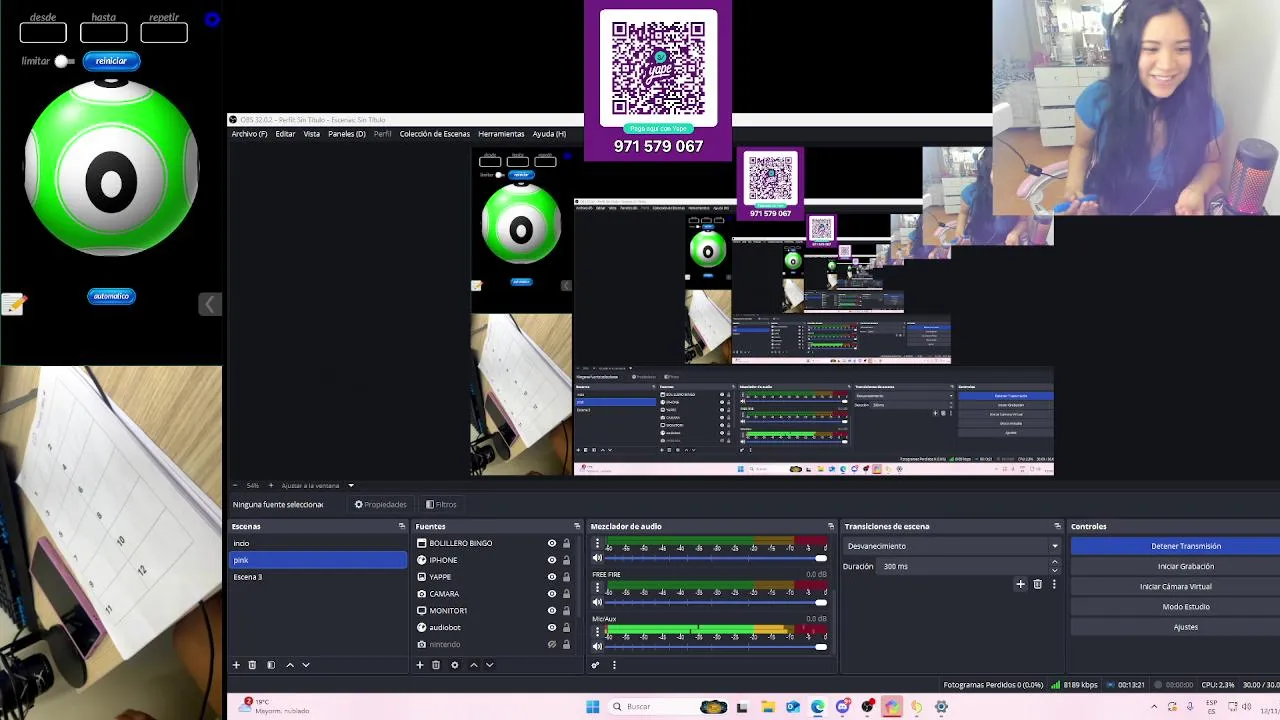The width and height of the screenshot is (1280, 720).
Task: Adjust Mic/Aux volume slider
Action: click(x=716, y=646)
